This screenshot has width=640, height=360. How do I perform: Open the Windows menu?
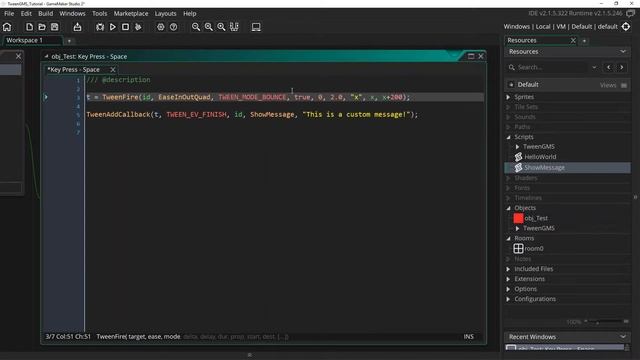(72, 13)
